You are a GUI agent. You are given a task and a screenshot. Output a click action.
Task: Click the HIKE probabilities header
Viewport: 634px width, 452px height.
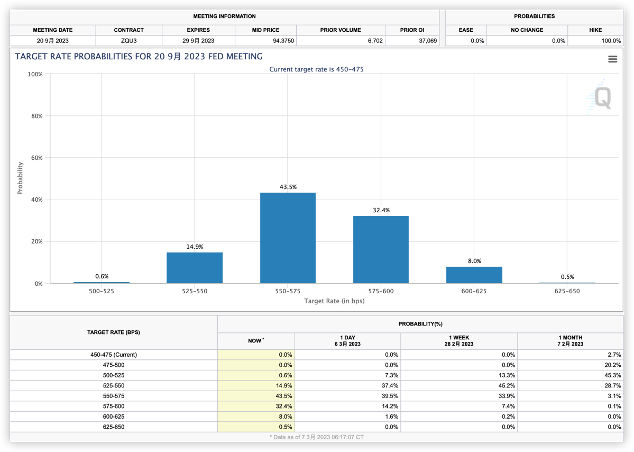595,30
